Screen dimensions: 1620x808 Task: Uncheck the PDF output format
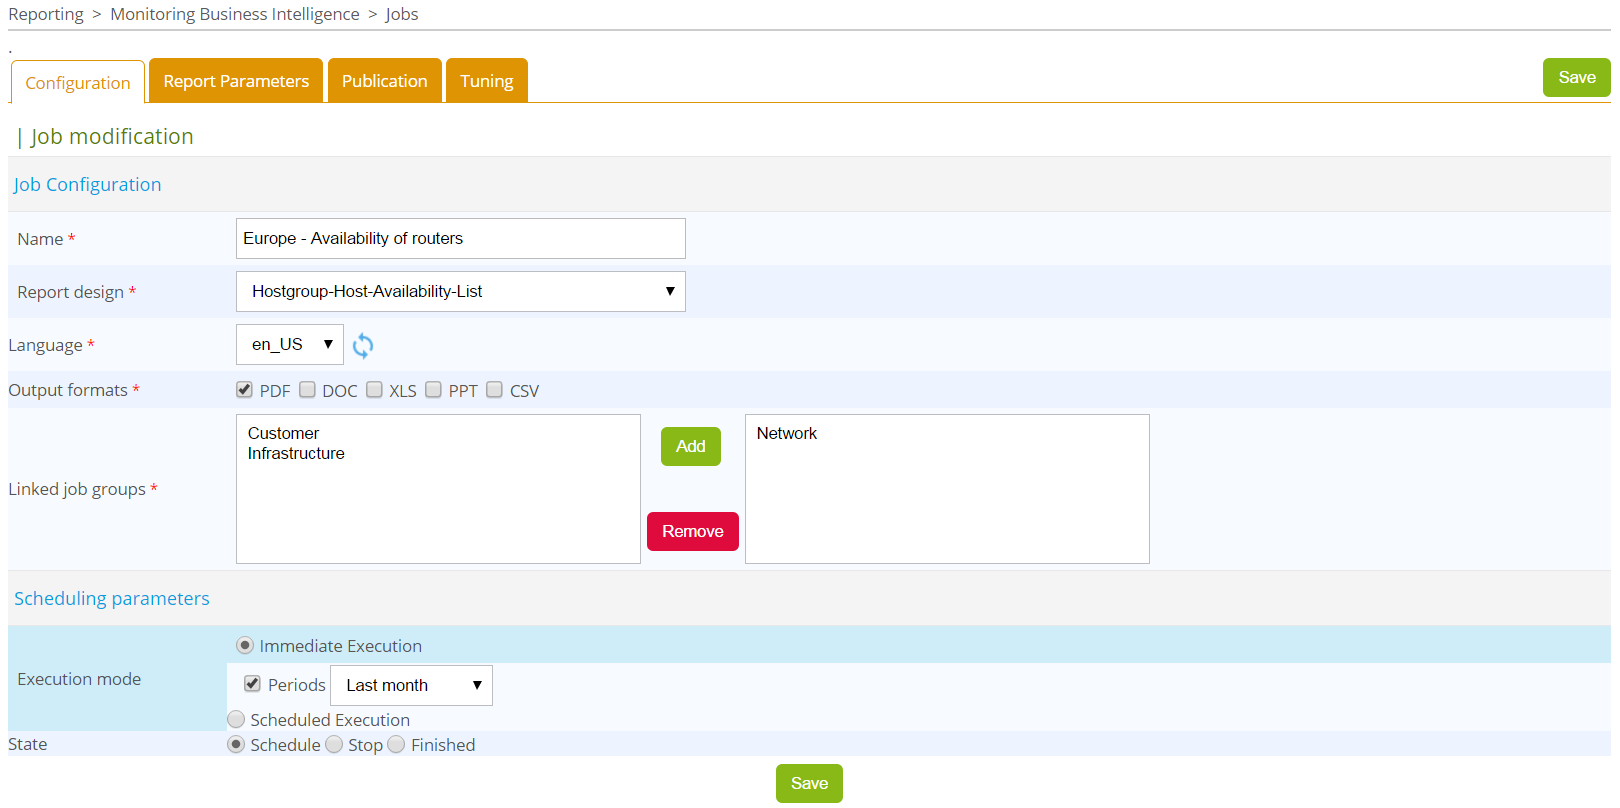click(244, 390)
